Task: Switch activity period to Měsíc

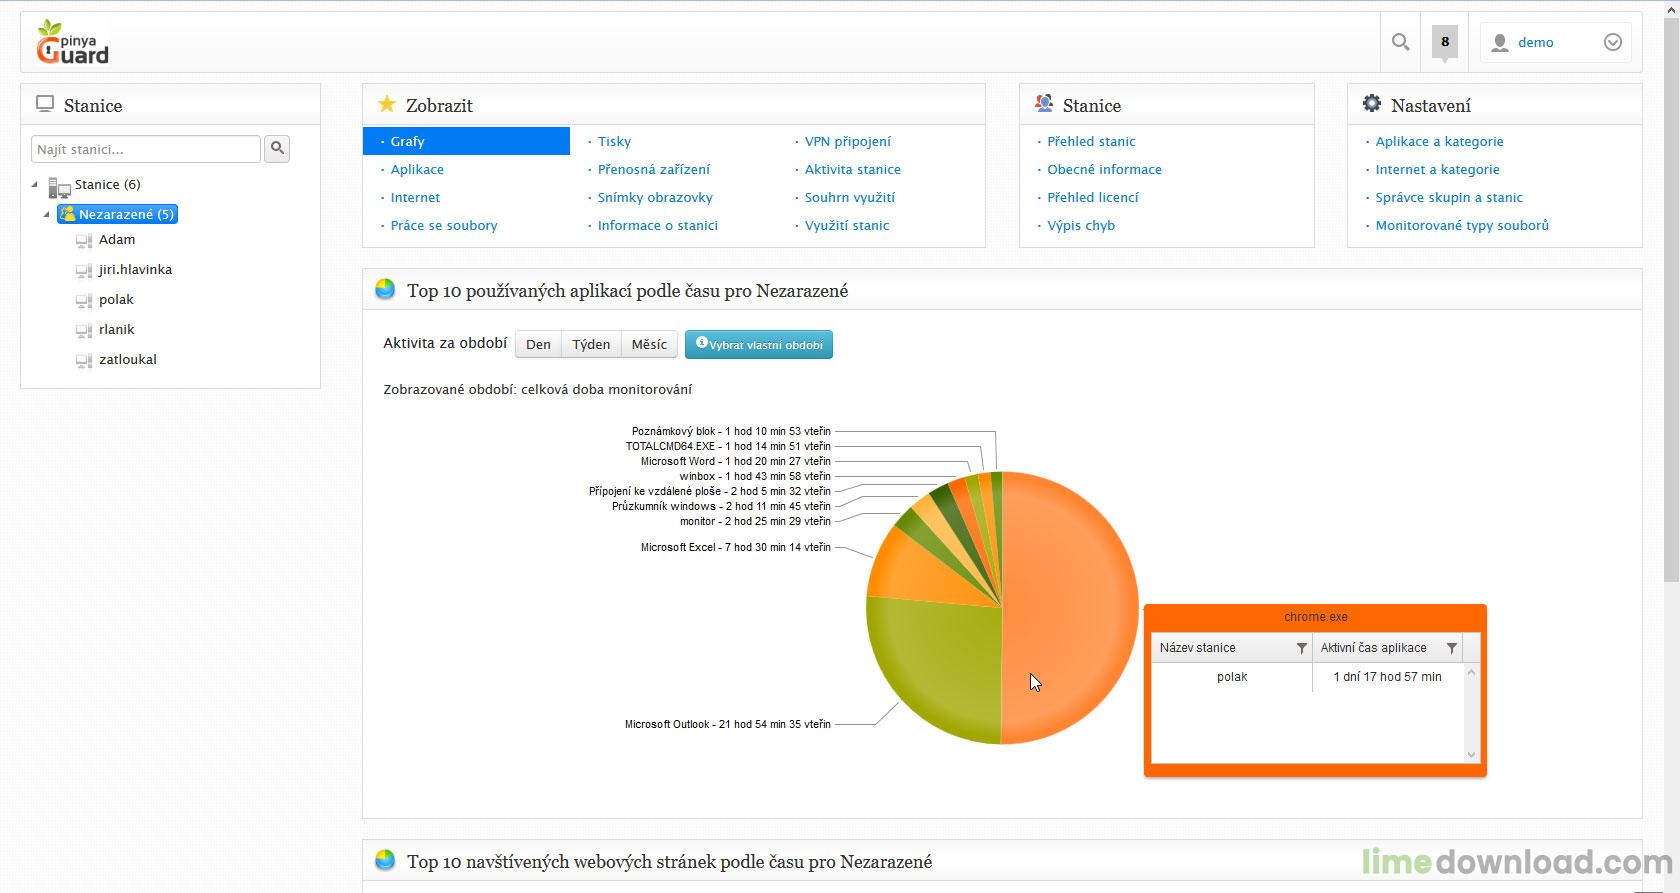Action: tap(649, 344)
